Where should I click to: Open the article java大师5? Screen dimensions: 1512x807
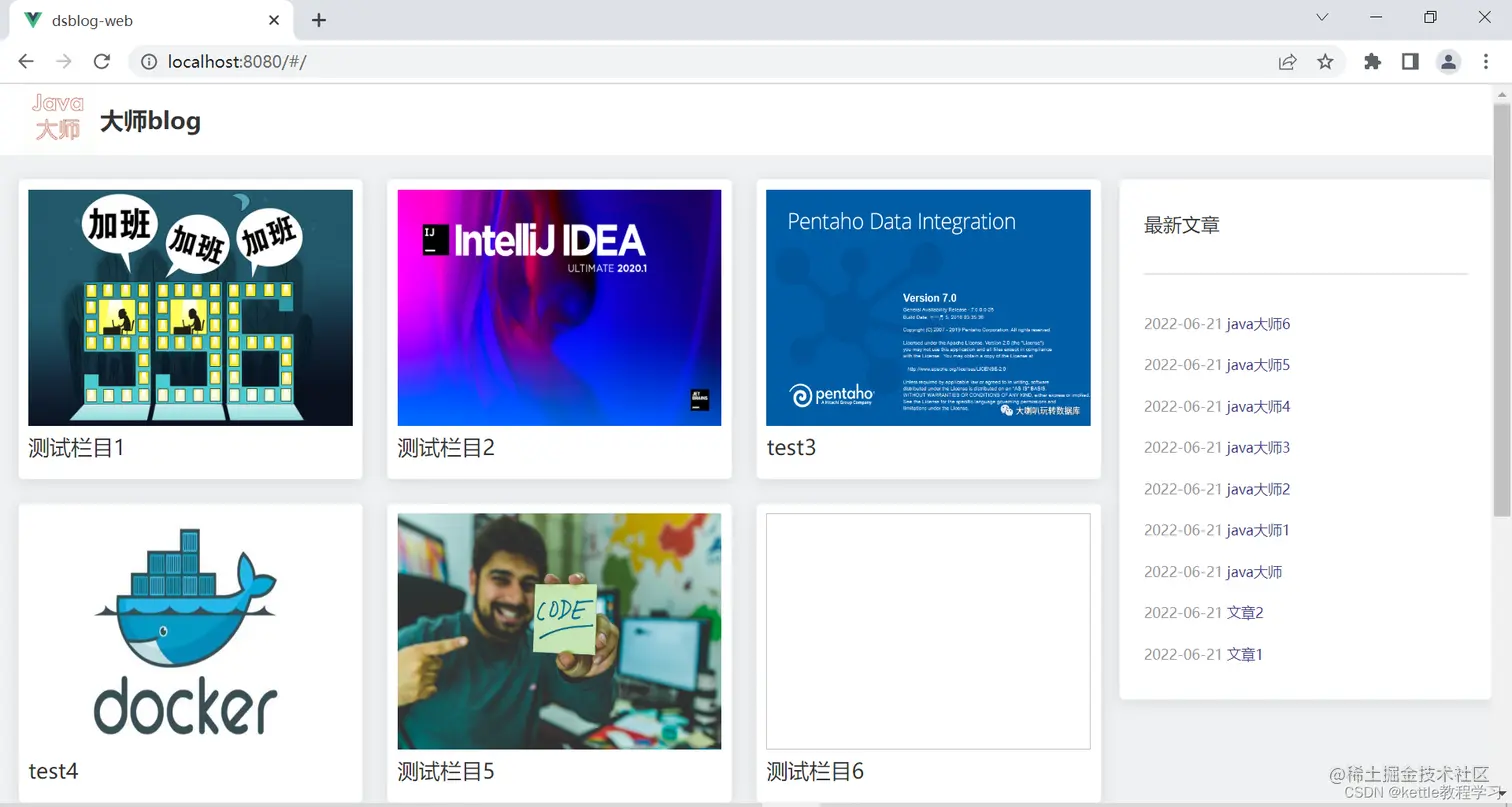click(1258, 365)
